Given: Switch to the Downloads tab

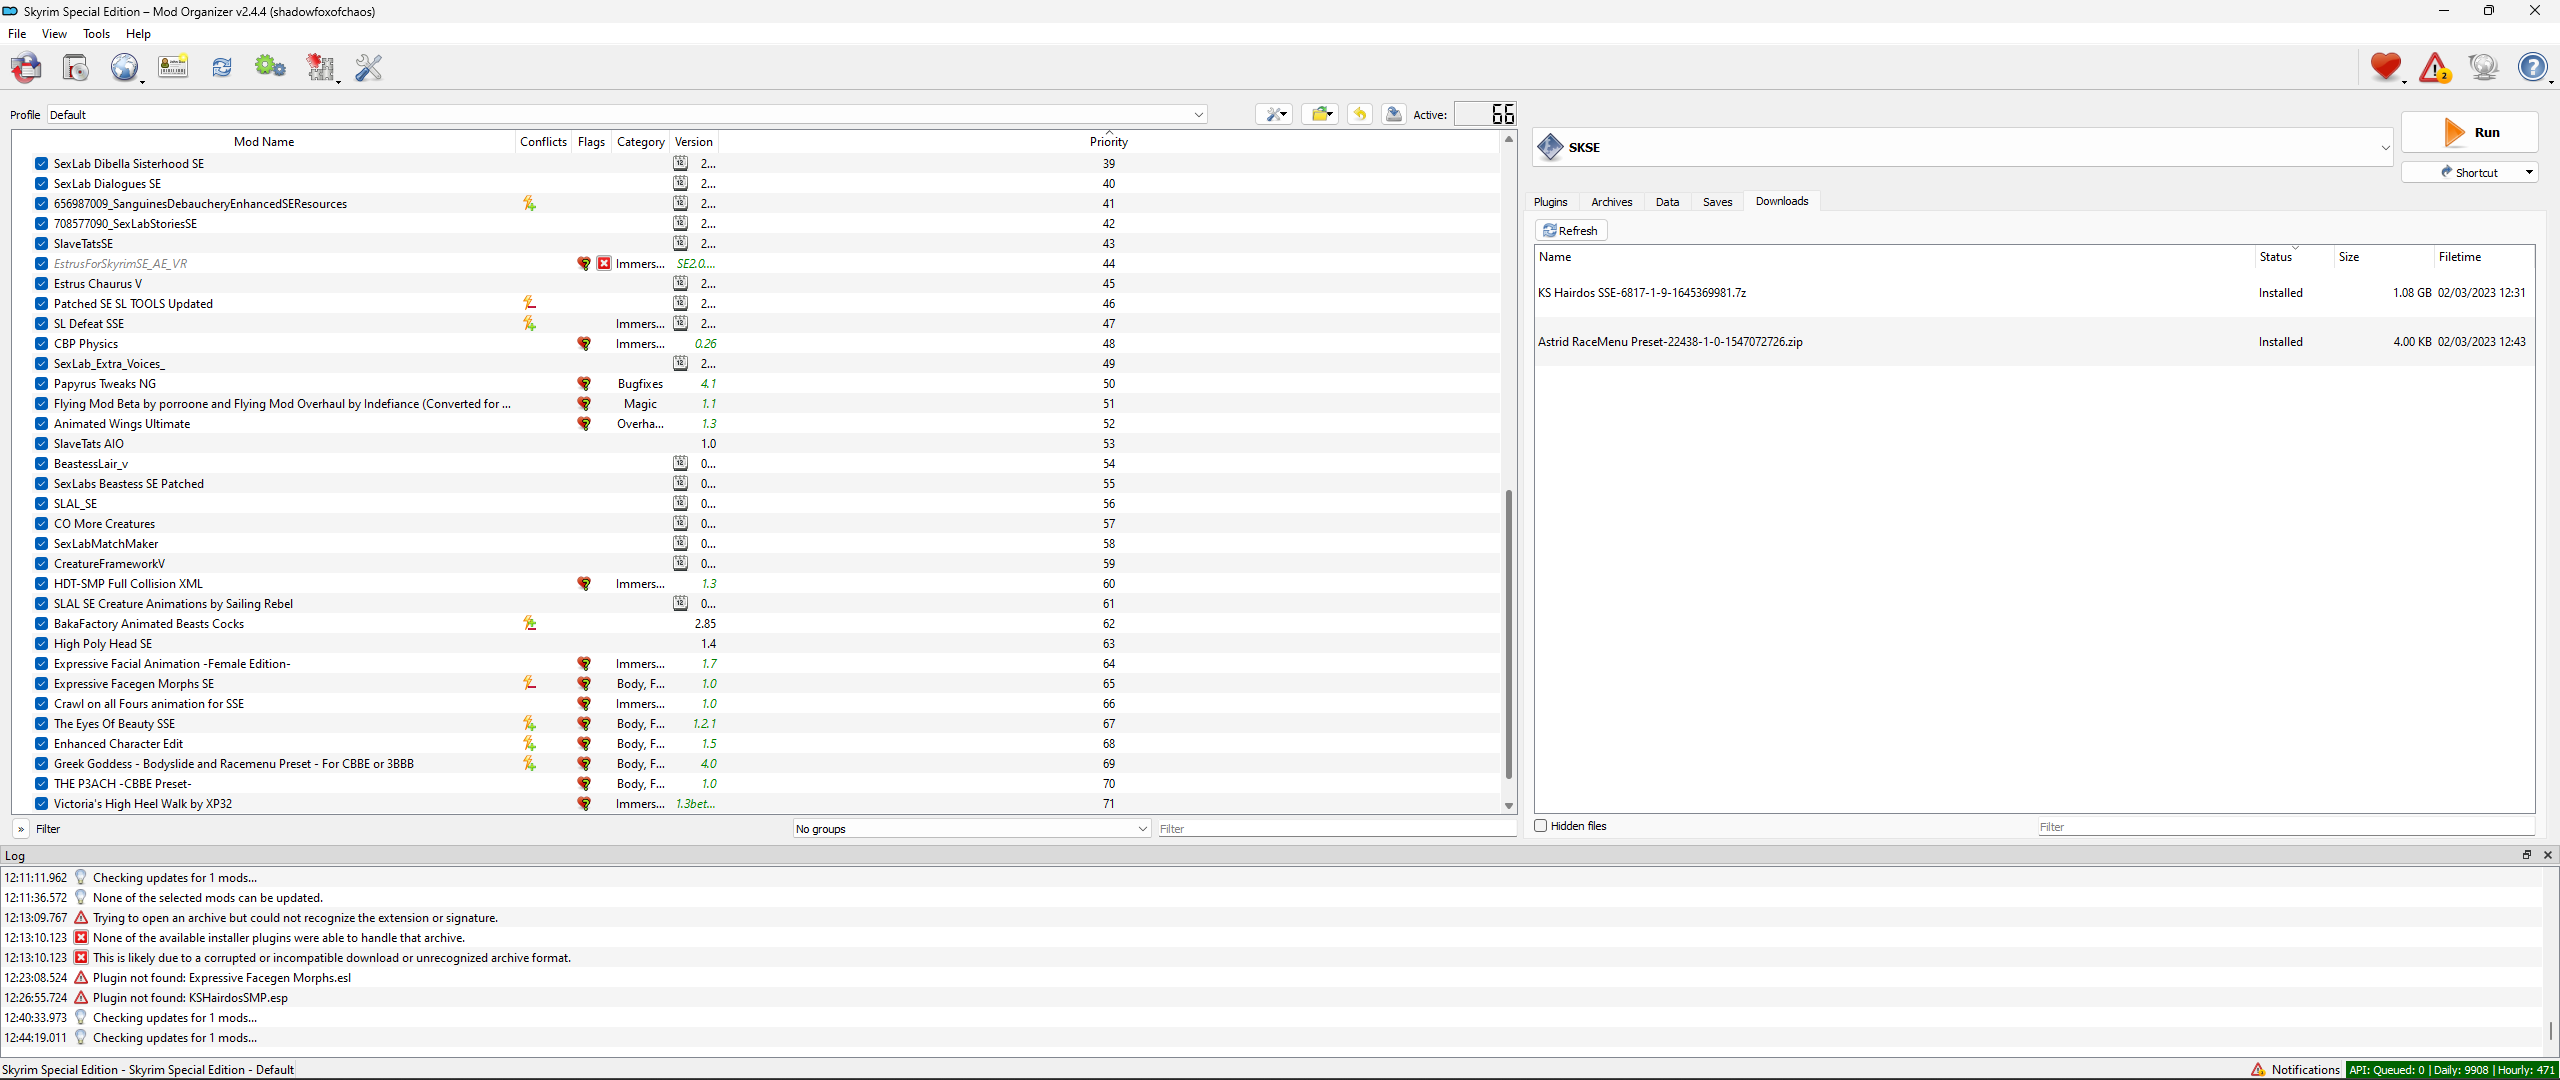Looking at the screenshot, I should [x=1781, y=201].
